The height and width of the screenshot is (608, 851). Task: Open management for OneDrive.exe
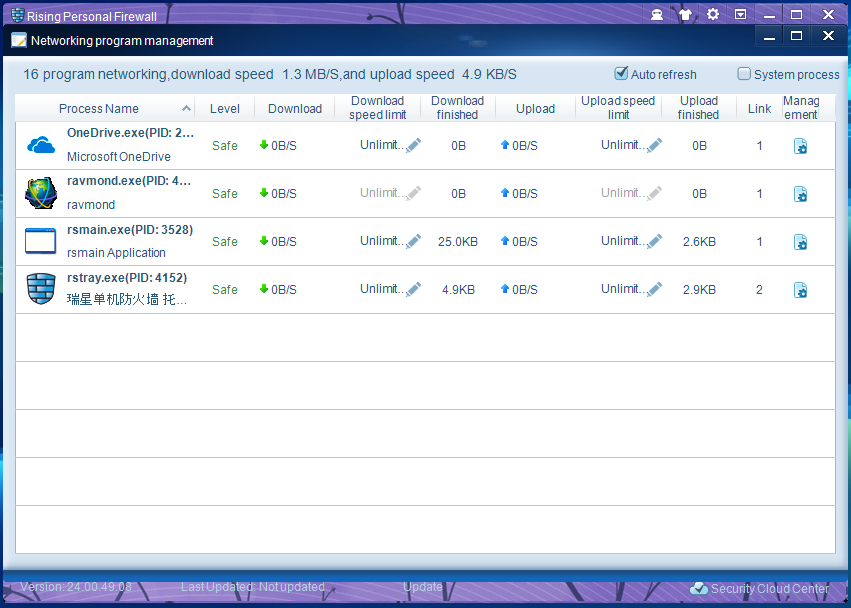[x=801, y=146]
